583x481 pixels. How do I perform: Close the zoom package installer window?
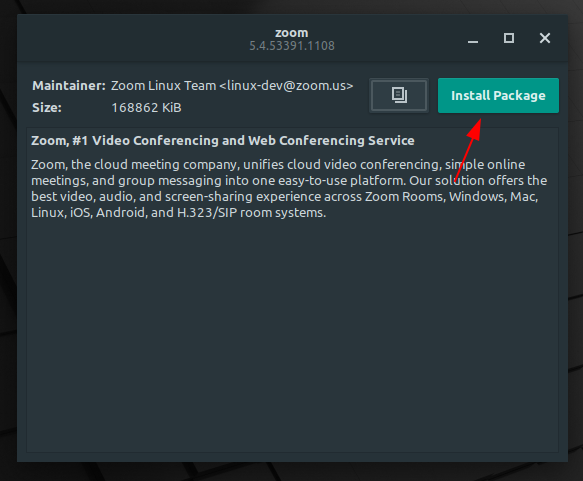pos(545,38)
